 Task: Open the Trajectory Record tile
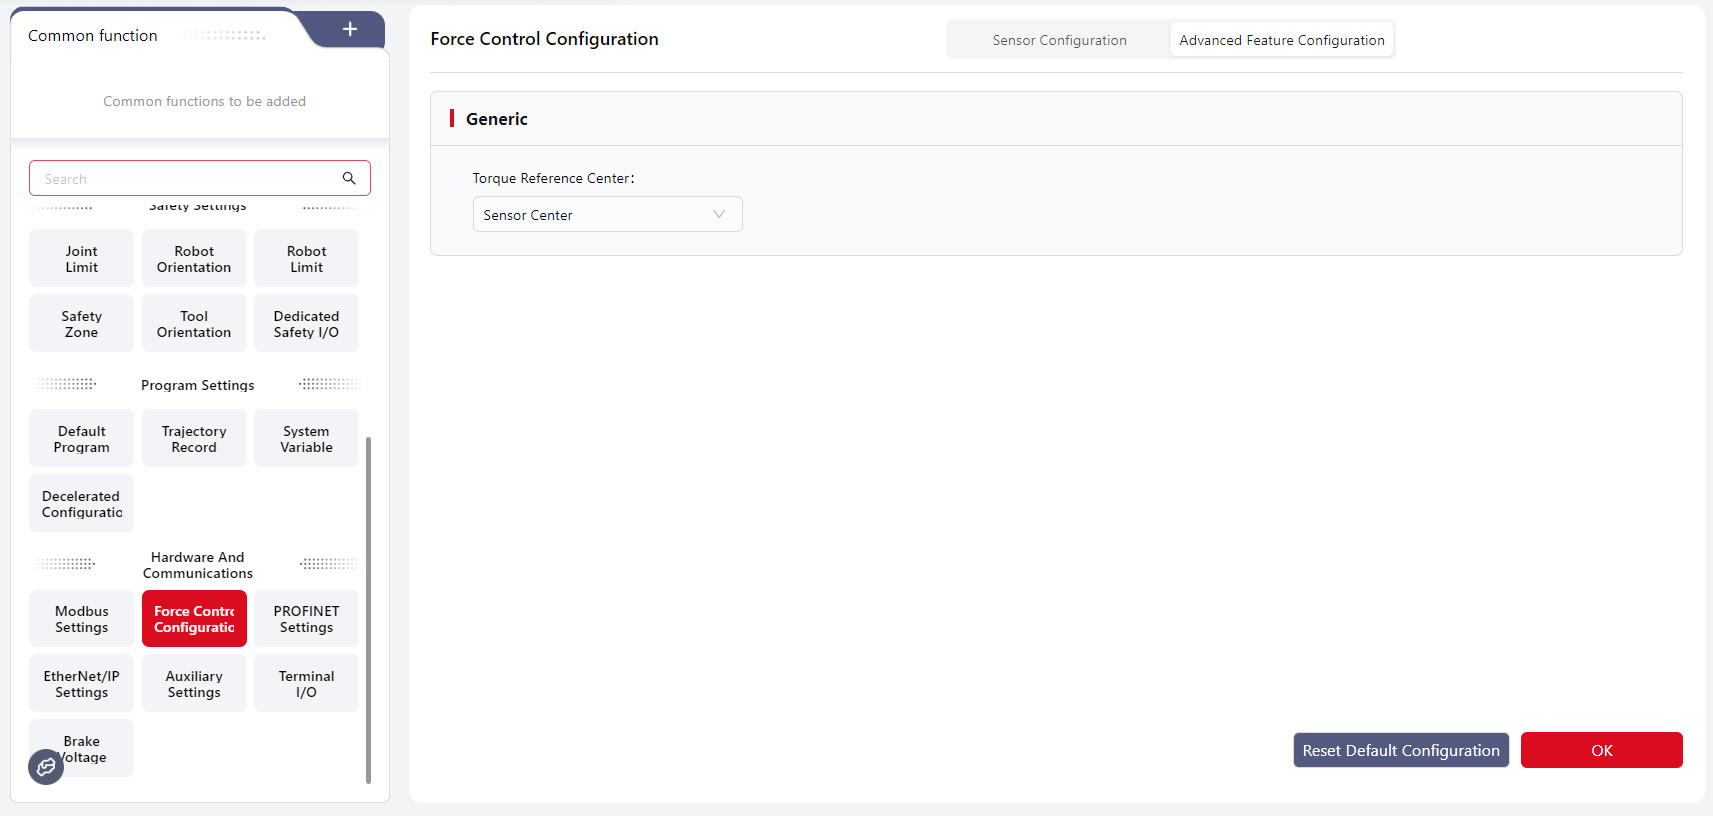point(194,439)
